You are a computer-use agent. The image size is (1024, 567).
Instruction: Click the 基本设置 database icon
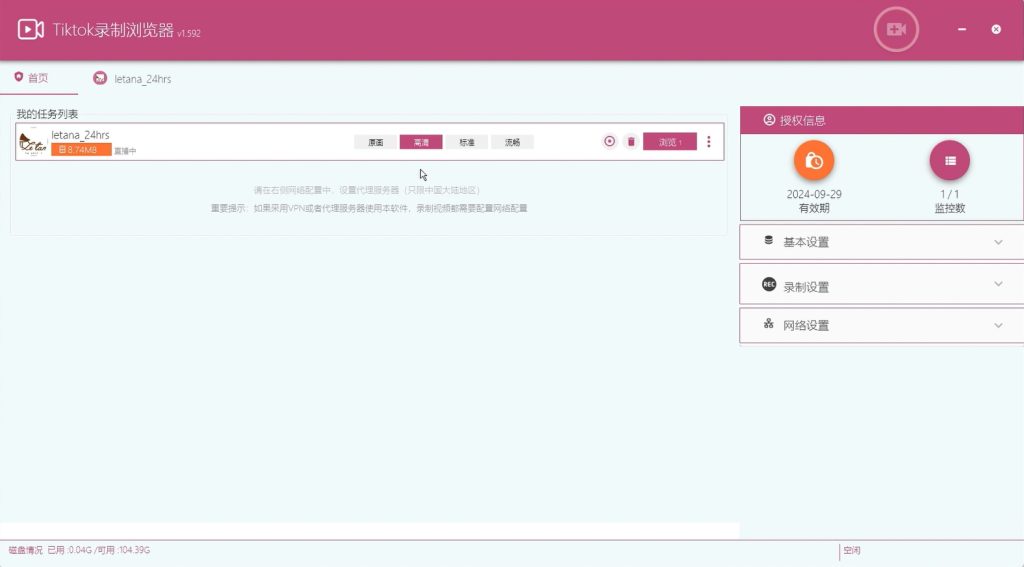[x=769, y=240]
